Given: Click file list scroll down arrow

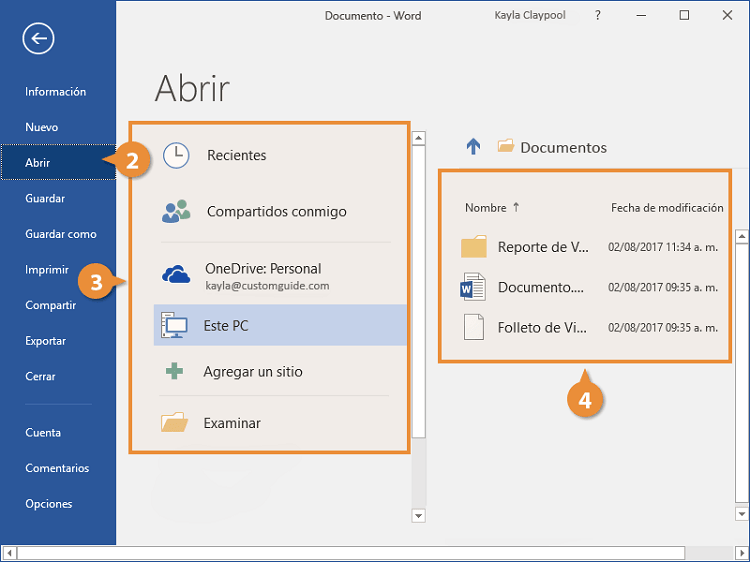Looking at the screenshot, I should (x=742, y=514).
